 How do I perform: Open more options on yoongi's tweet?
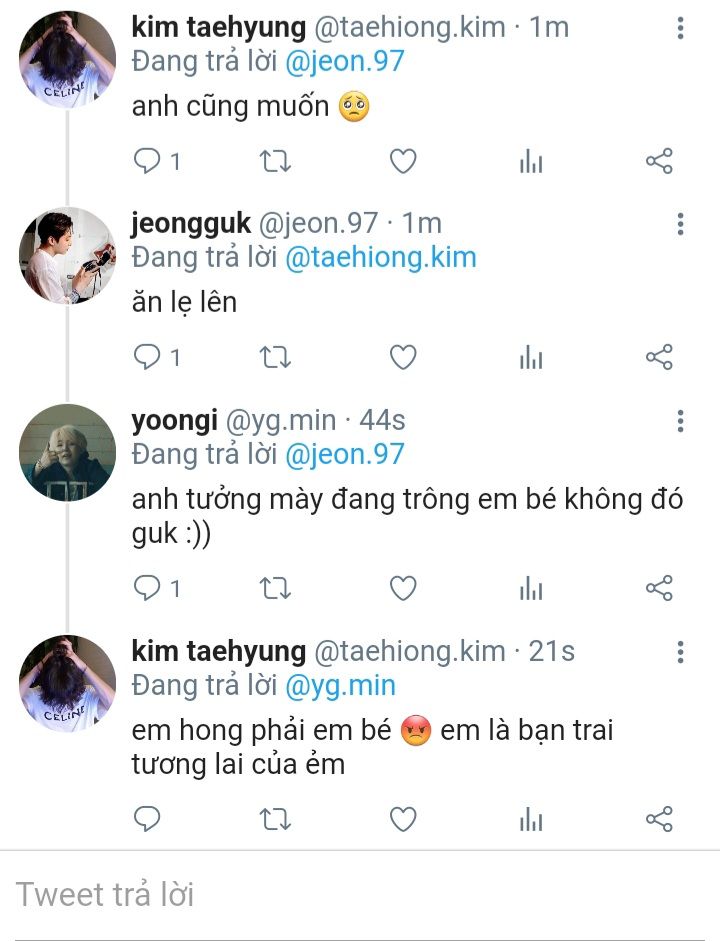(680, 420)
